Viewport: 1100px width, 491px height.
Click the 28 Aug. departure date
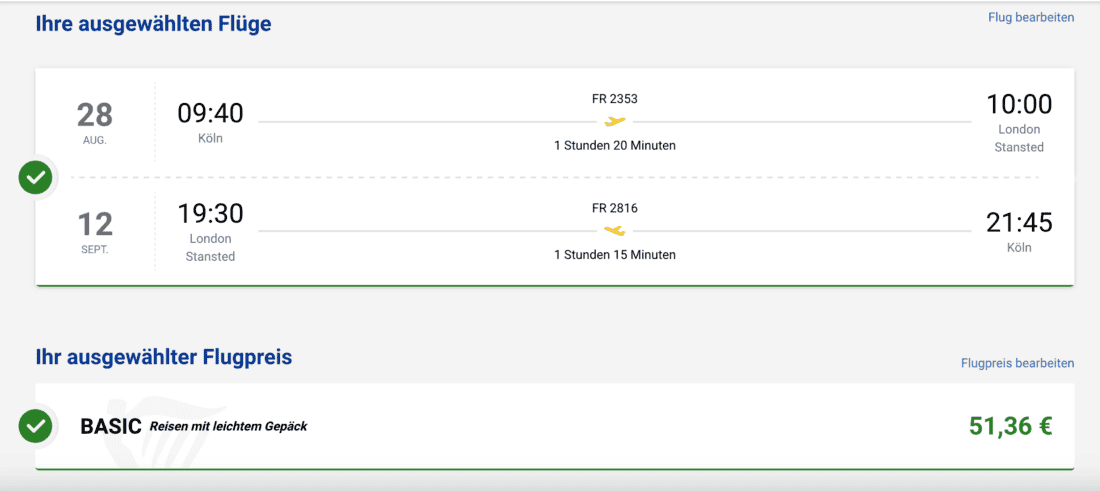point(95,121)
